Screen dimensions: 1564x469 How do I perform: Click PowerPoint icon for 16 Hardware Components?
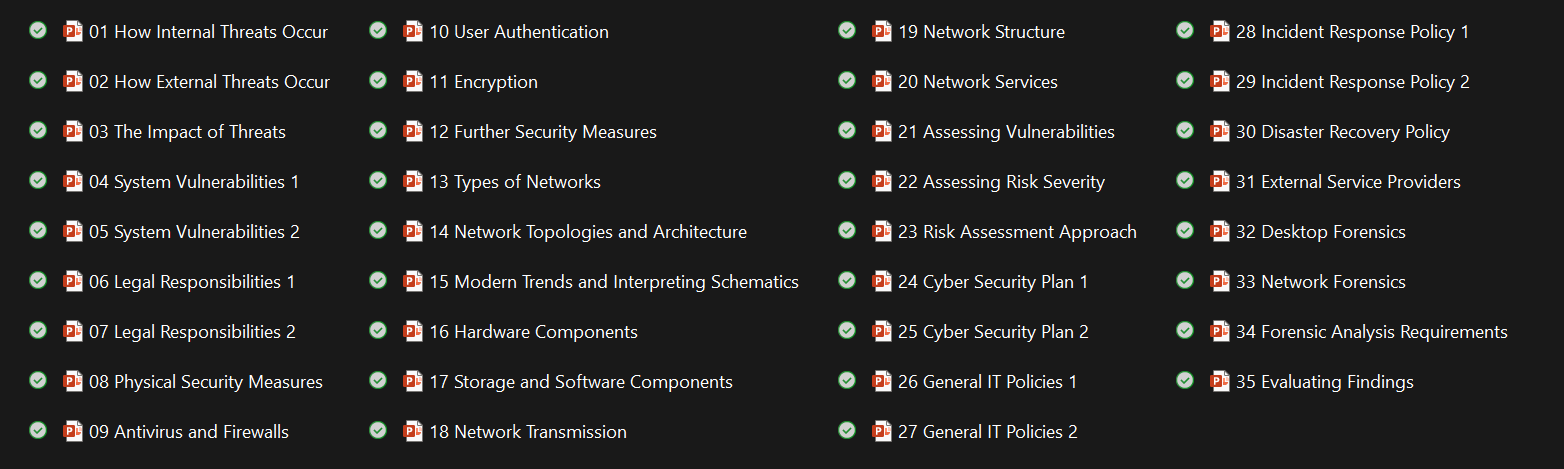click(413, 331)
